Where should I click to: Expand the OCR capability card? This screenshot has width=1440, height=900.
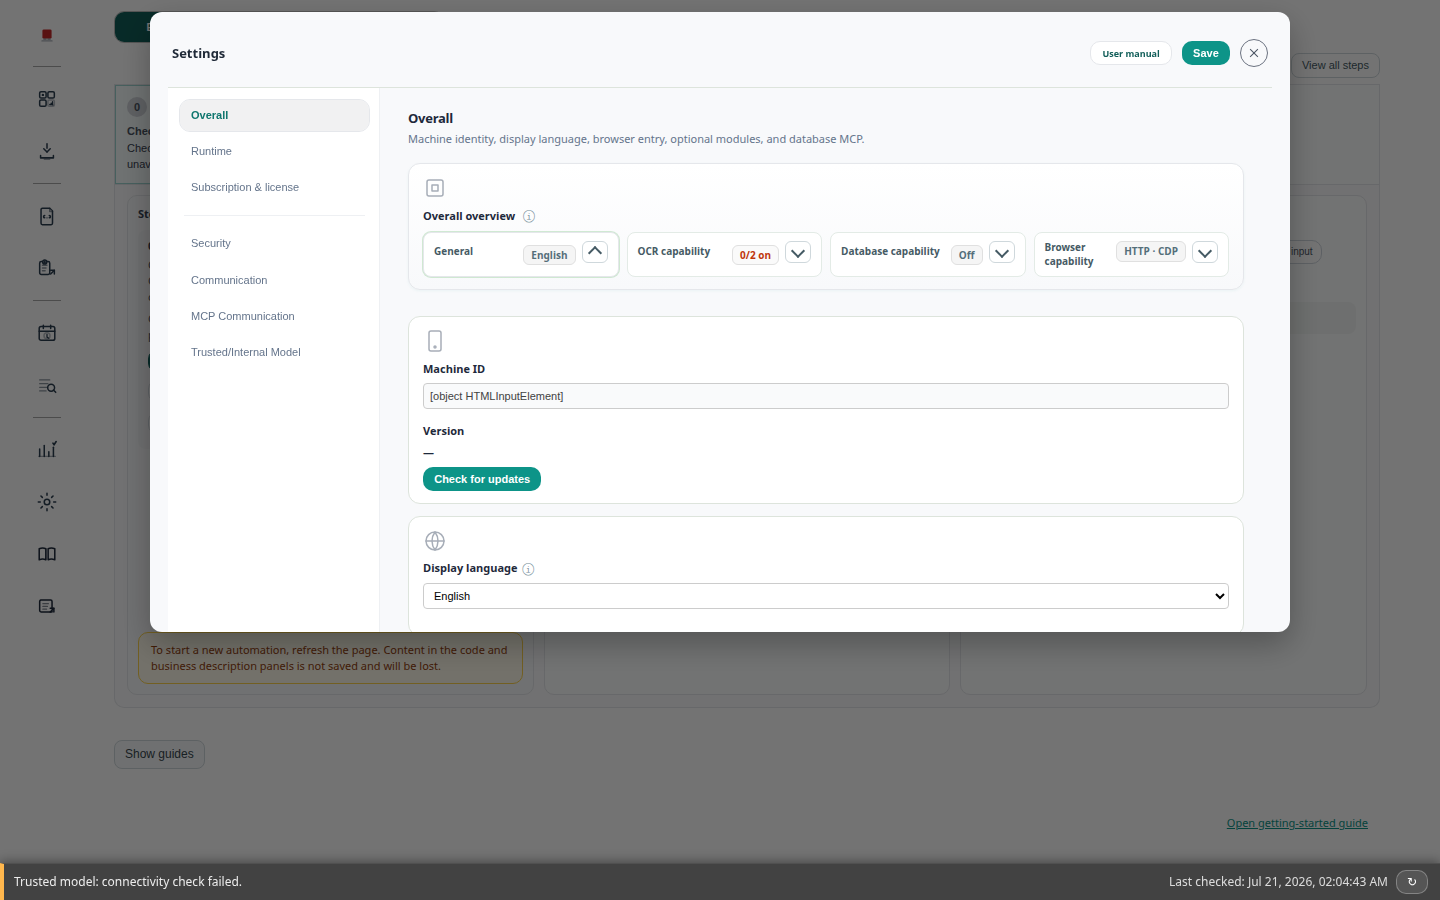798,253
